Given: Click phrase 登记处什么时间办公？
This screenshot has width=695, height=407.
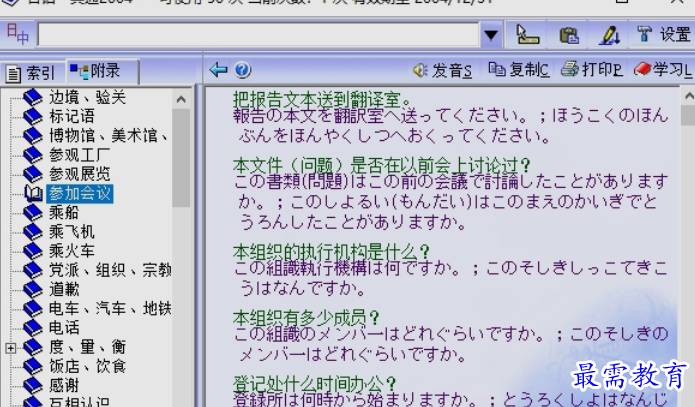Looking at the screenshot, I should point(314,383).
